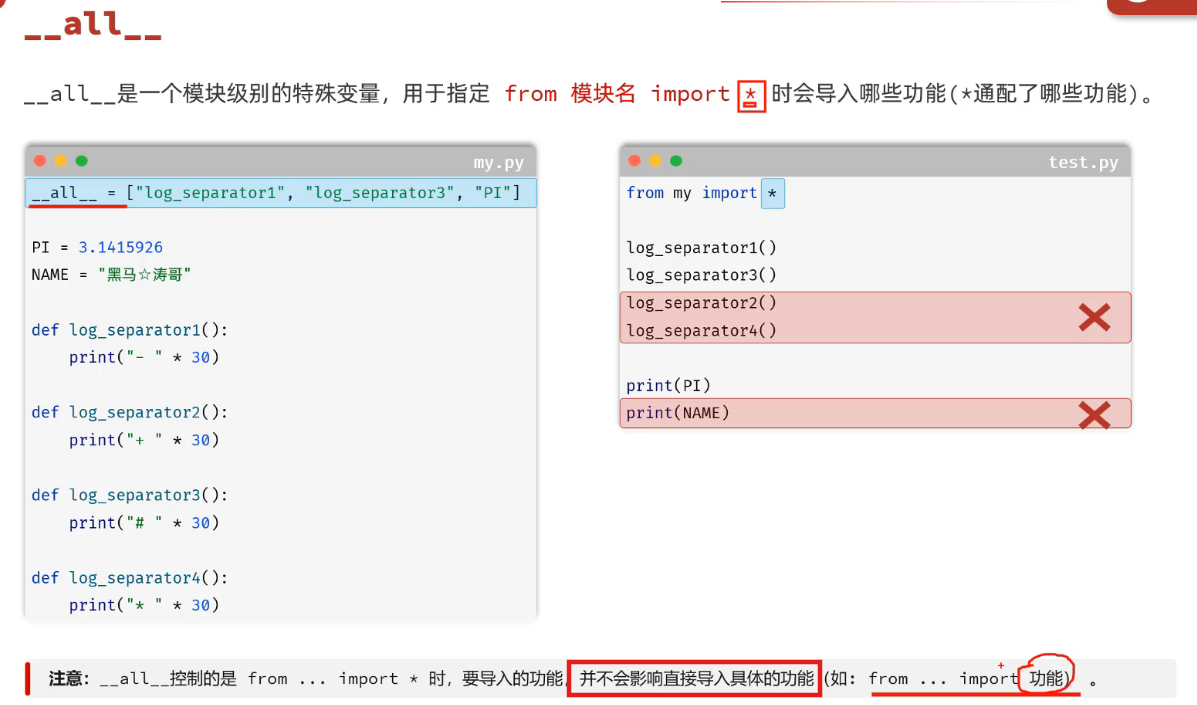
Task: Click the "并不会影响直接导入具体的功能" phrase
Action: coord(696,678)
